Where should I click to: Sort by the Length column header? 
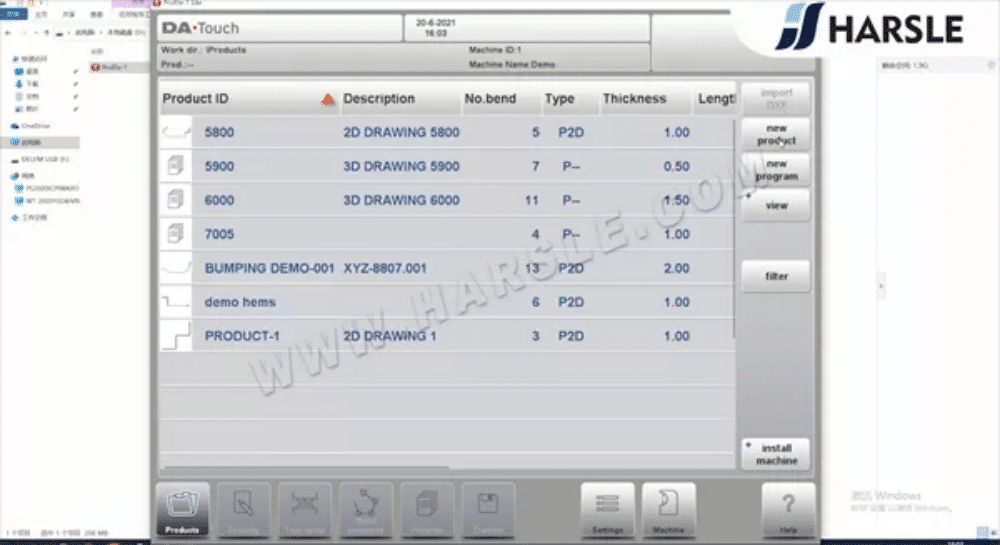coord(715,99)
